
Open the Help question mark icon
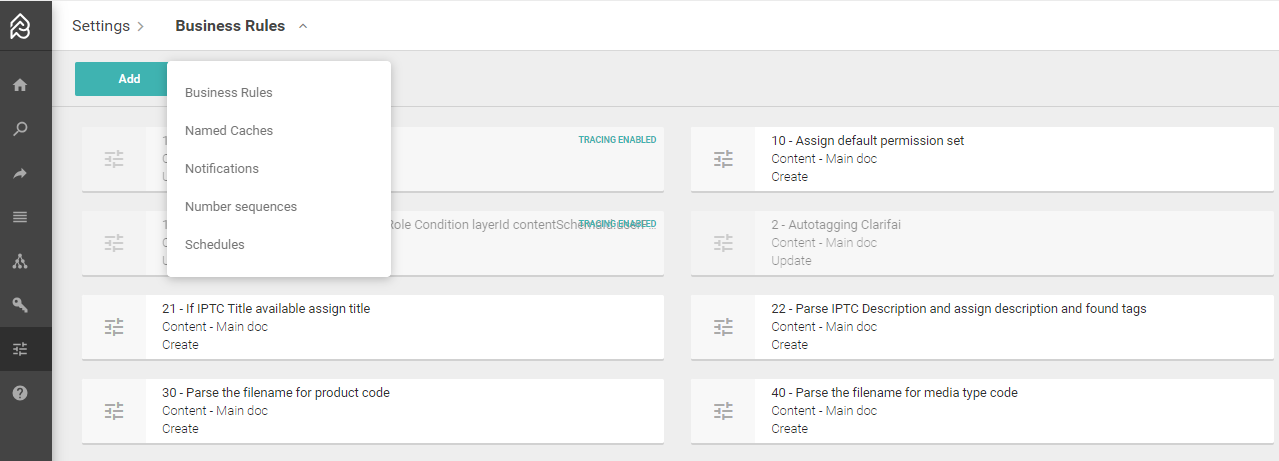pos(20,393)
